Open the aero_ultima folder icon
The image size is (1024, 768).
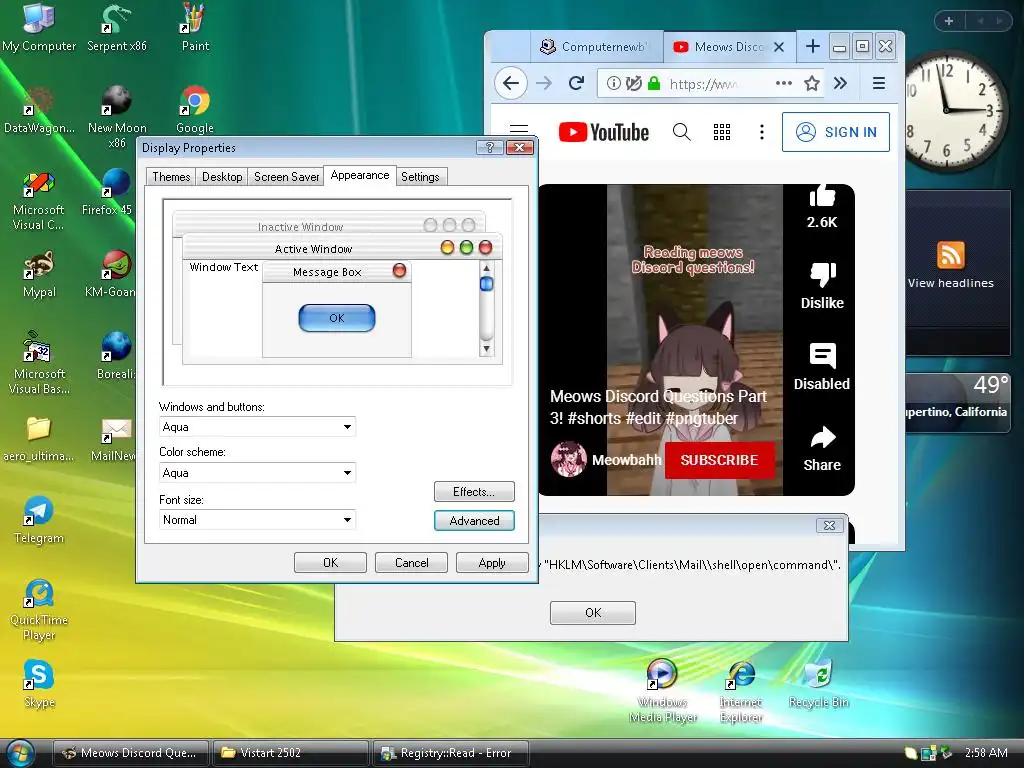[39, 439]
